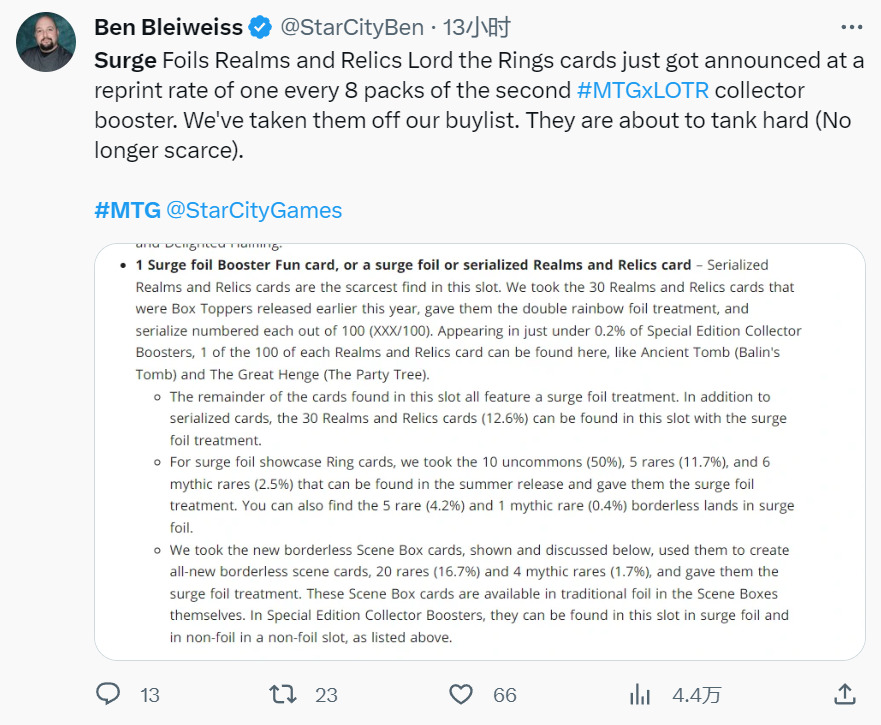Viewport: 881px width, 725px height.
Task: Visit the @StarCityGames mention
Action: (x=253, y=210)
